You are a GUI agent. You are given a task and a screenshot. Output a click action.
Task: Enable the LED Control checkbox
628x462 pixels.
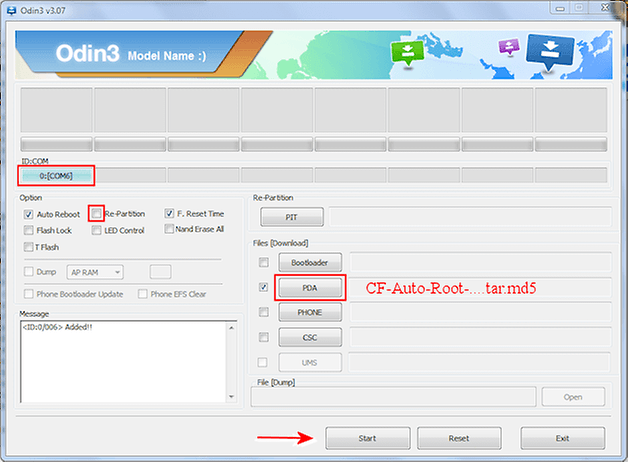(96, 230)
